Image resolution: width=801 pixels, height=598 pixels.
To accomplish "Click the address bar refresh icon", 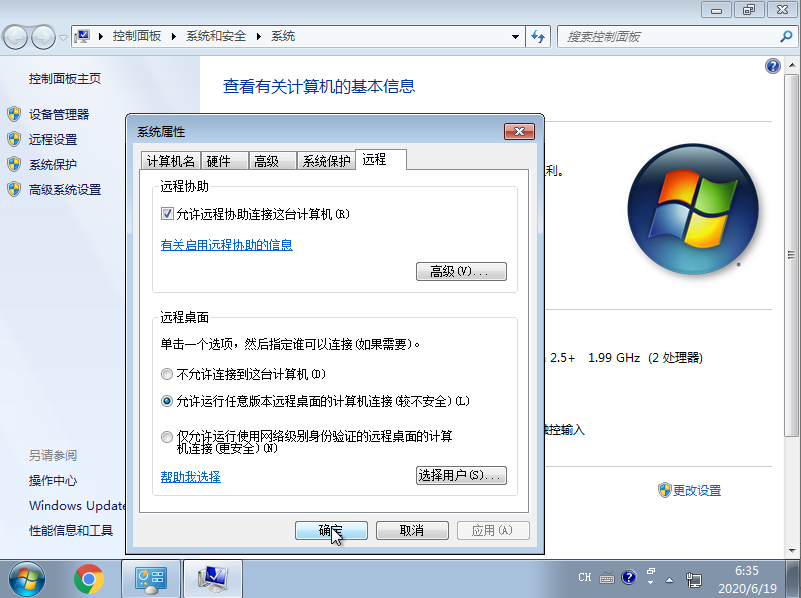I will click(538, 35).
